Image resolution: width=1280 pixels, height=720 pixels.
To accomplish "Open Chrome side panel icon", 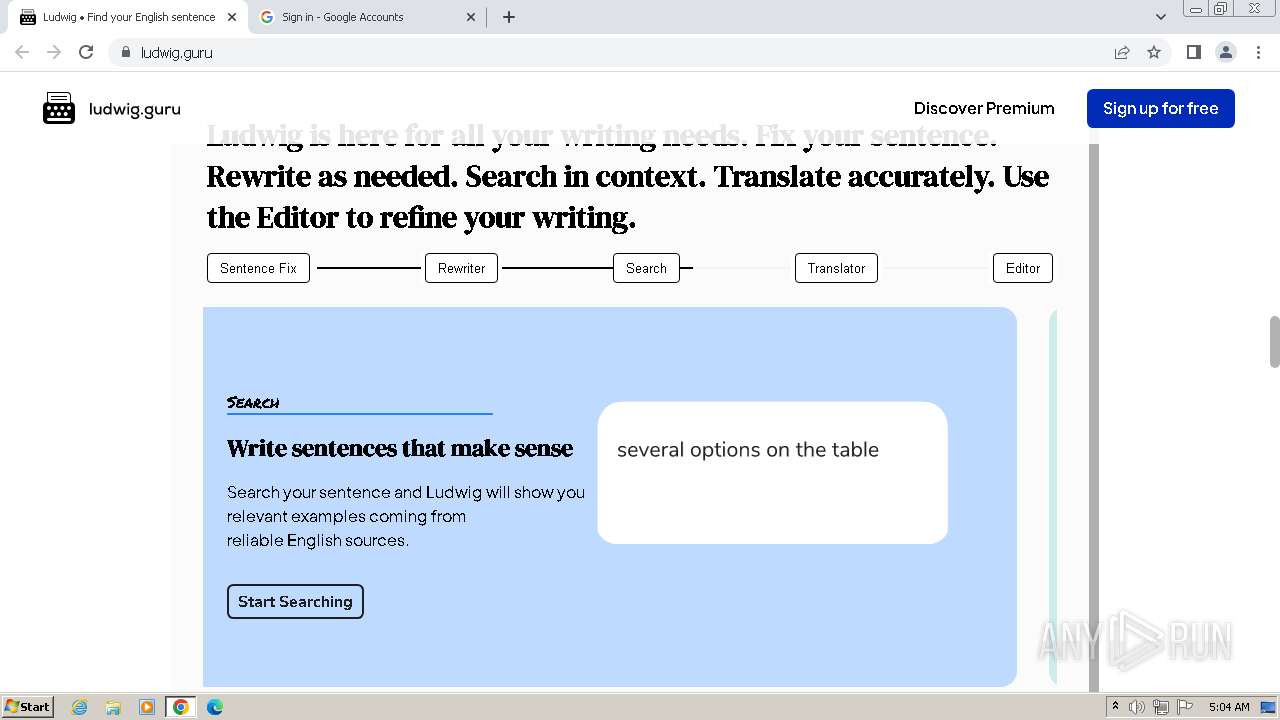I will (x=1193, y=52).
